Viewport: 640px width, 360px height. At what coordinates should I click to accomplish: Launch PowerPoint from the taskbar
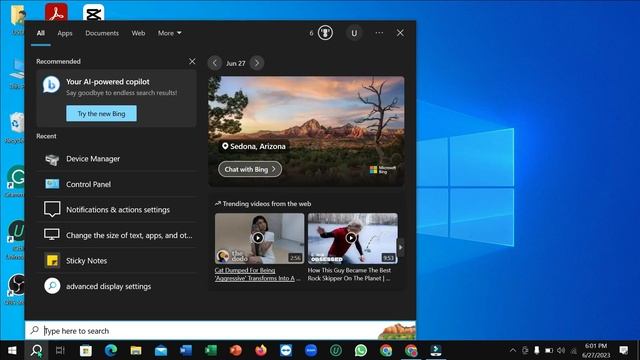coord(236,350)
